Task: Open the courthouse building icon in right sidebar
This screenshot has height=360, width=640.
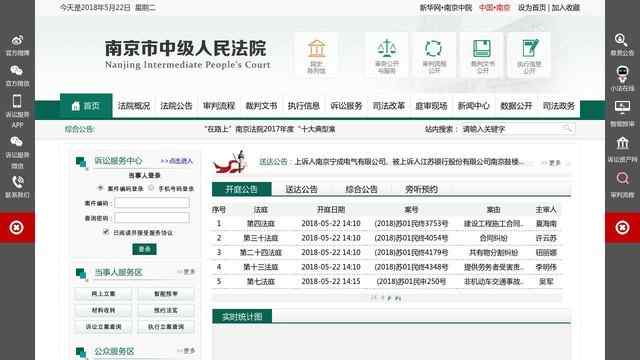Action: click(622, 143)
